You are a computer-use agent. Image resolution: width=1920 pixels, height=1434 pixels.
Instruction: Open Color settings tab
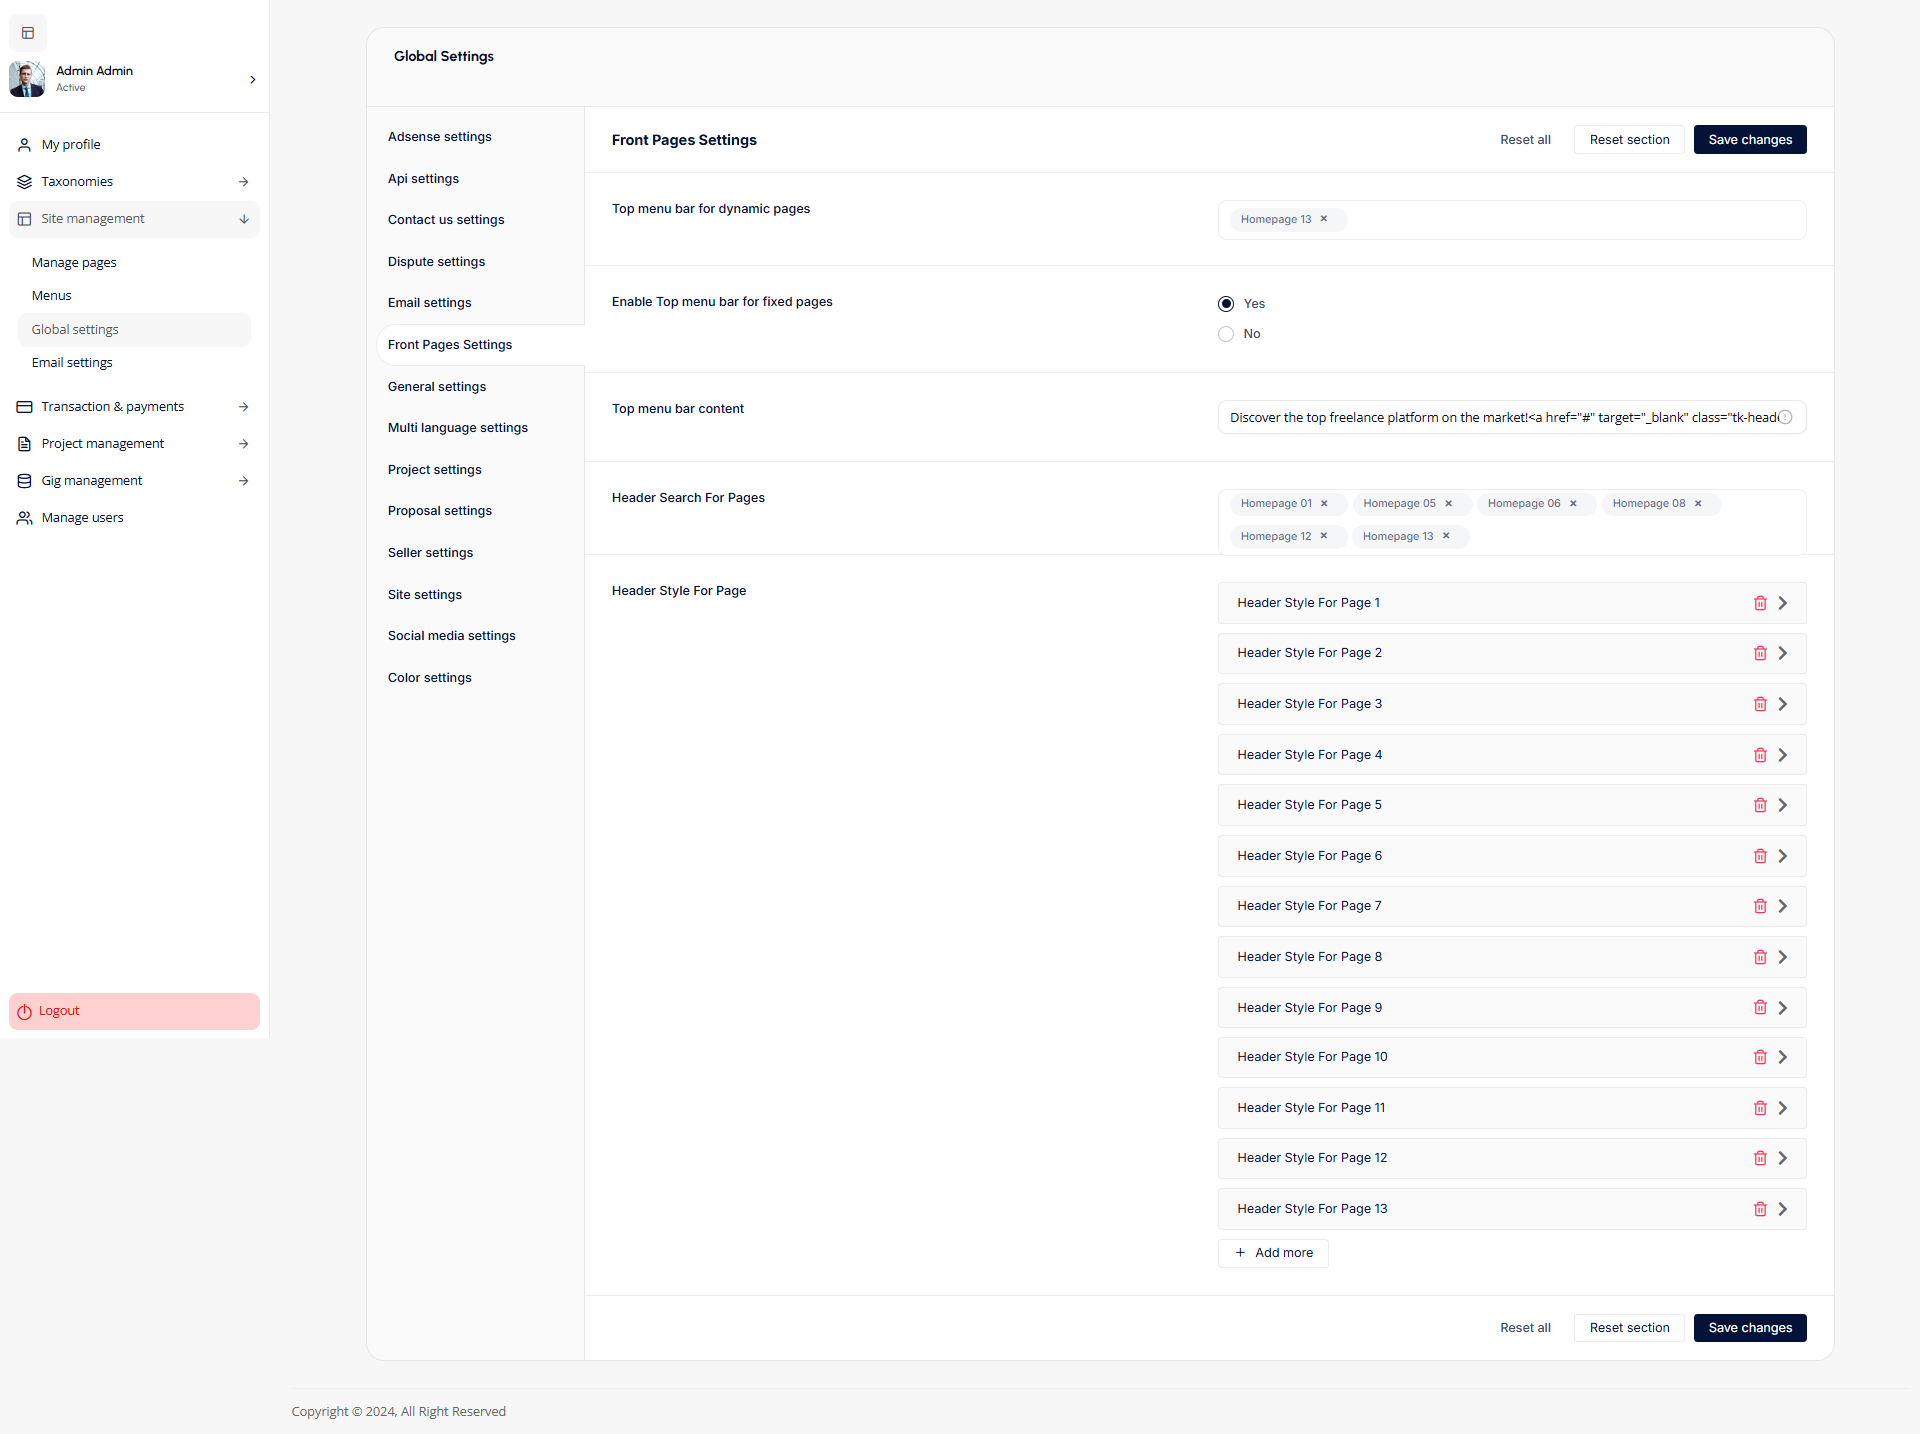pos(430,678)
